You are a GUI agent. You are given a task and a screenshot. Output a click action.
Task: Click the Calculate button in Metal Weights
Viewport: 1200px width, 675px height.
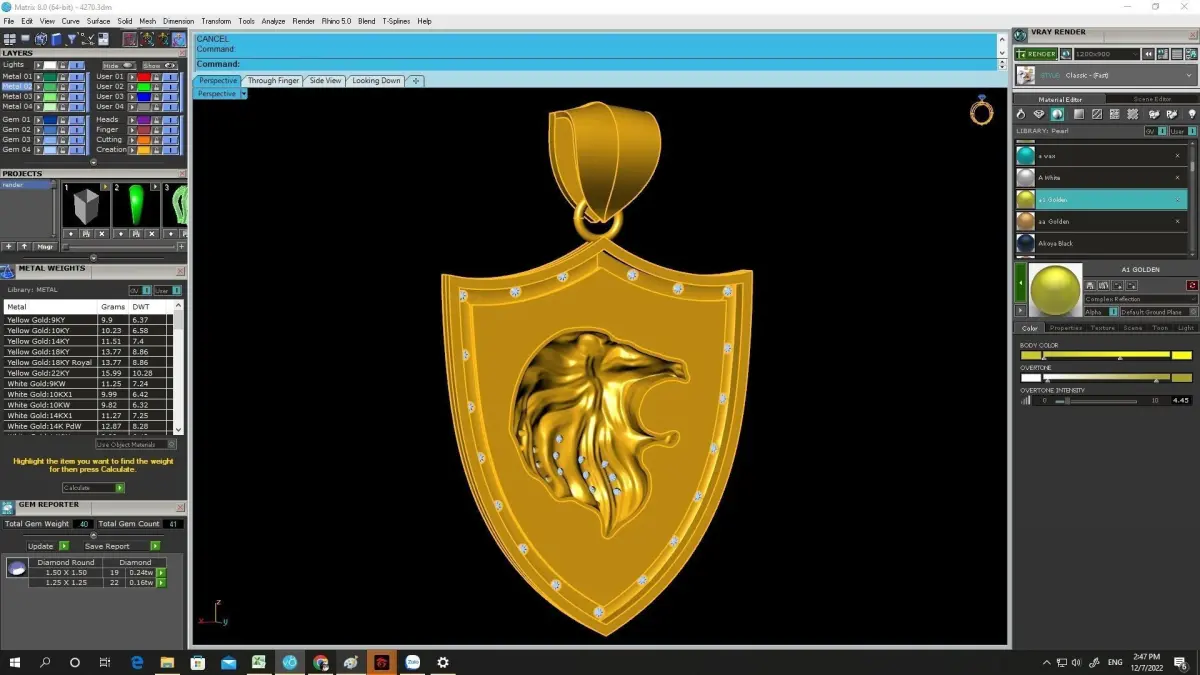coord(93,488)
